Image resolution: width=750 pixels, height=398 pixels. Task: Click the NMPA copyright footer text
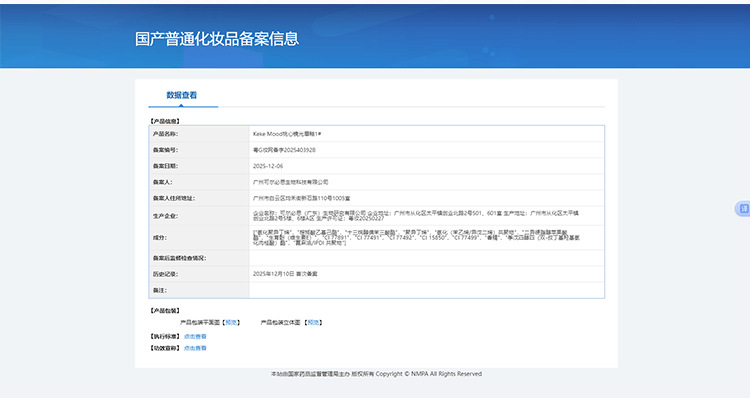coord(376,374)
